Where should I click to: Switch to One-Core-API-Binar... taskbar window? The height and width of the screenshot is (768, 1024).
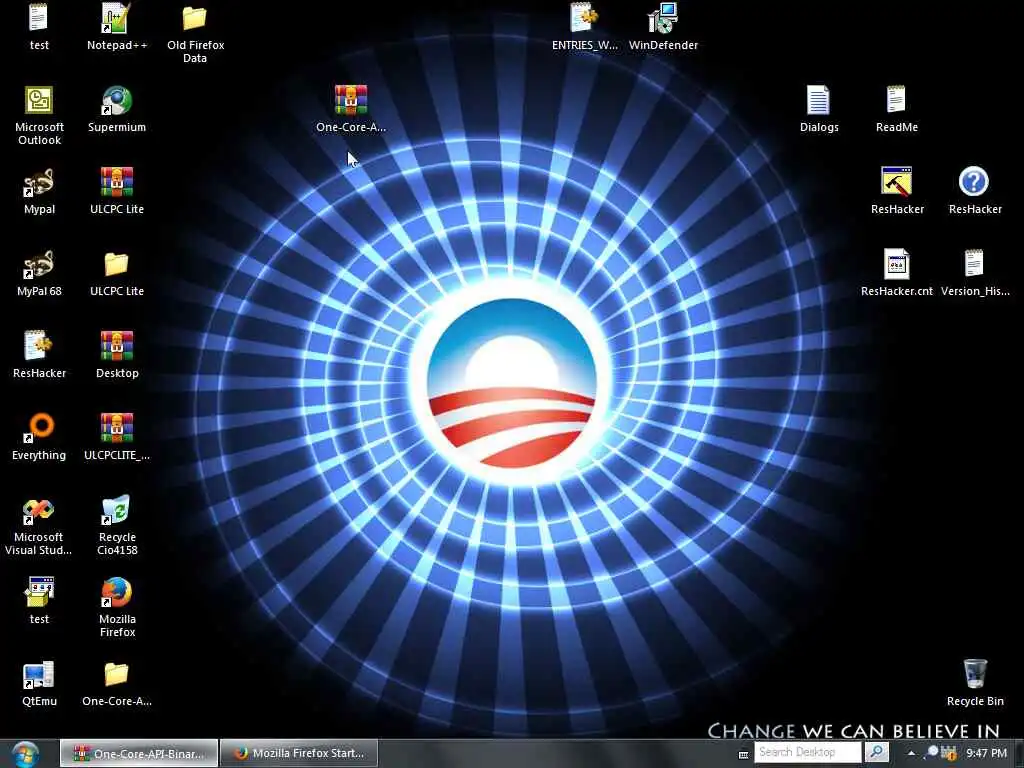tap(139, 754)
